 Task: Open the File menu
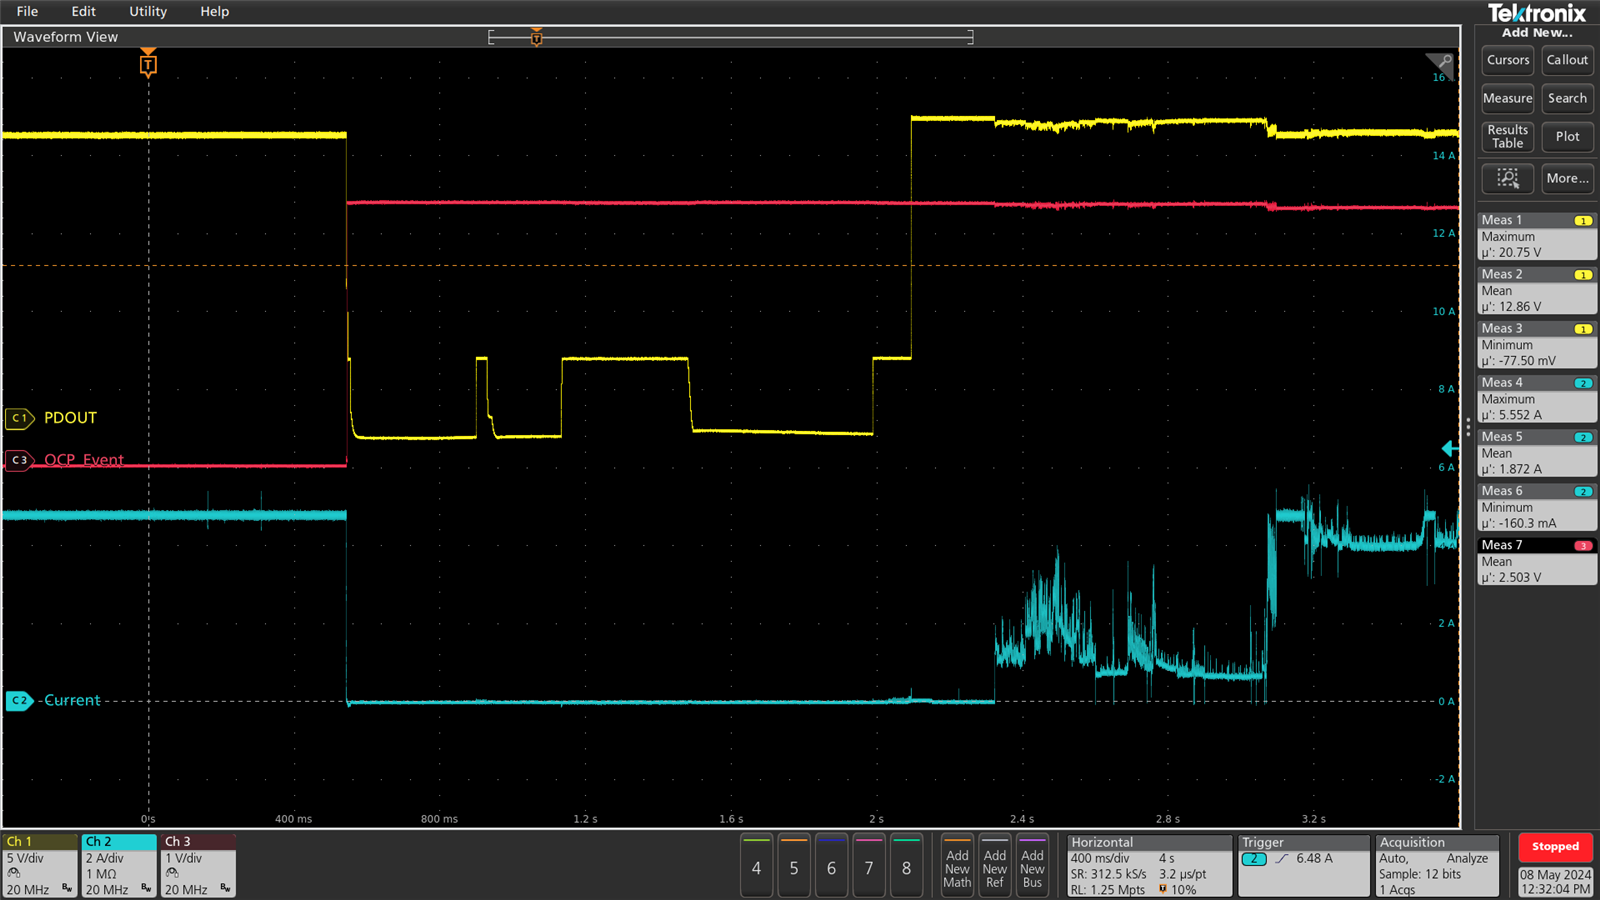[x=27, y=11]
